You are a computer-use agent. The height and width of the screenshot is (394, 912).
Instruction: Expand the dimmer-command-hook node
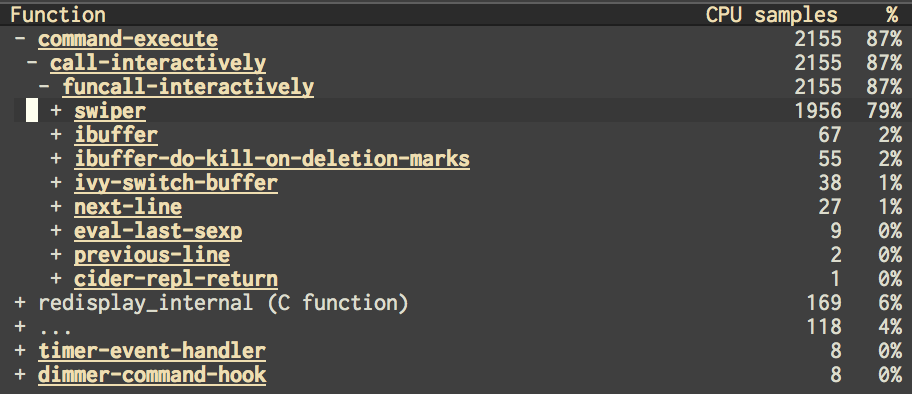20,375
